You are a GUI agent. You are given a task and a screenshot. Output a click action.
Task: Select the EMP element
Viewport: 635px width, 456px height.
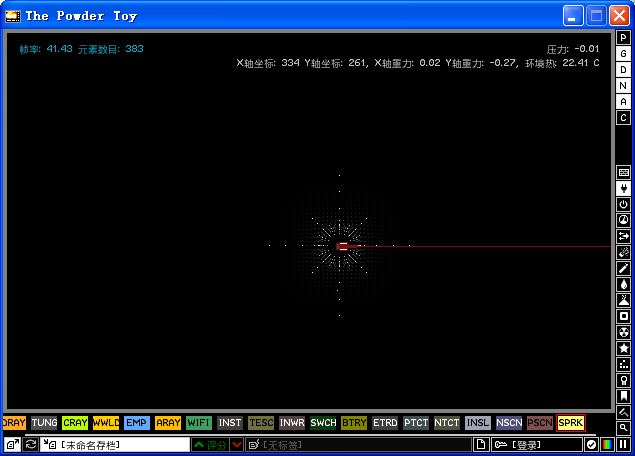(x=137, y=423)
